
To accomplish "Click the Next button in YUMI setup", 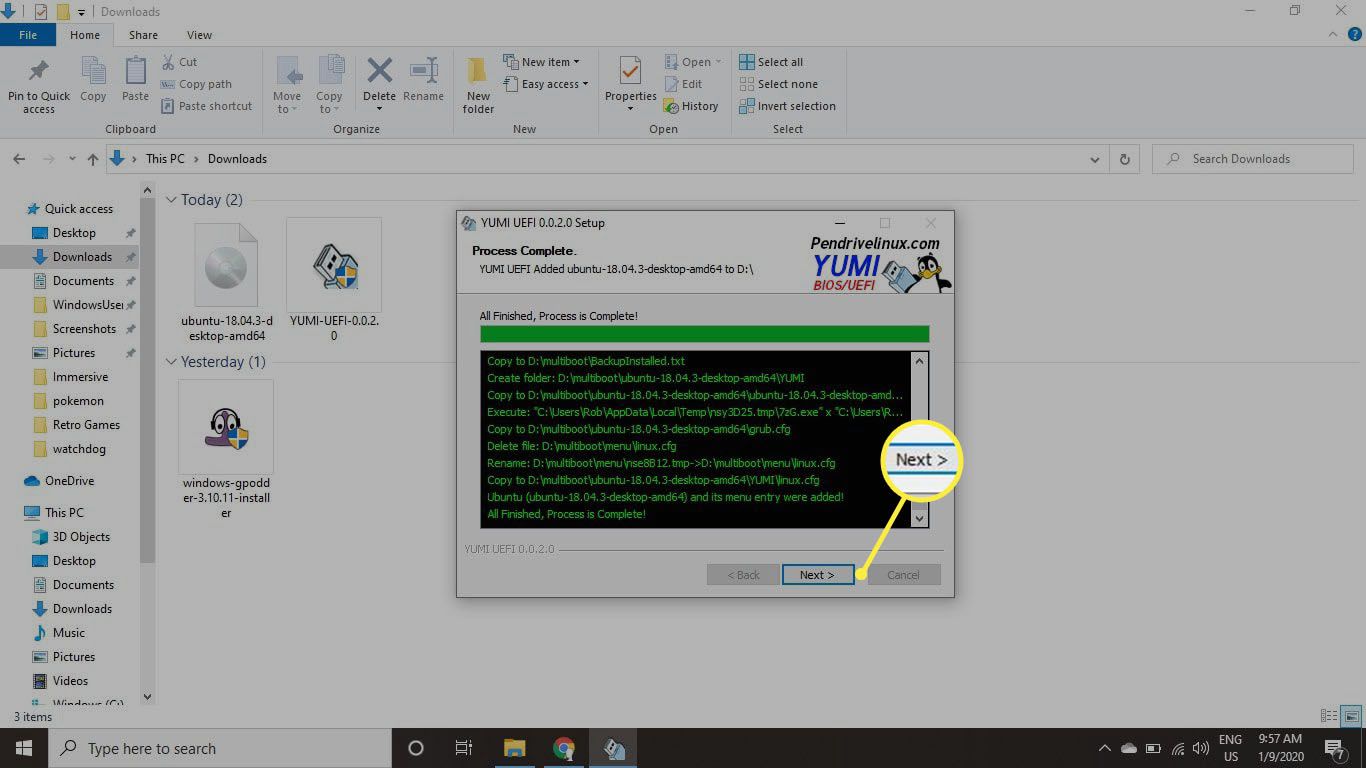I will [816, 575].
